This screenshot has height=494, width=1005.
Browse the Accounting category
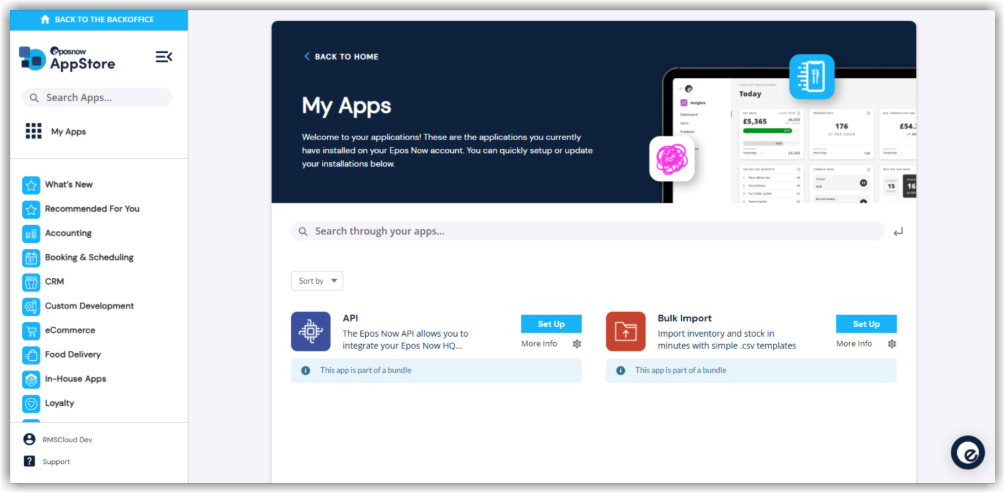[68, 233]
